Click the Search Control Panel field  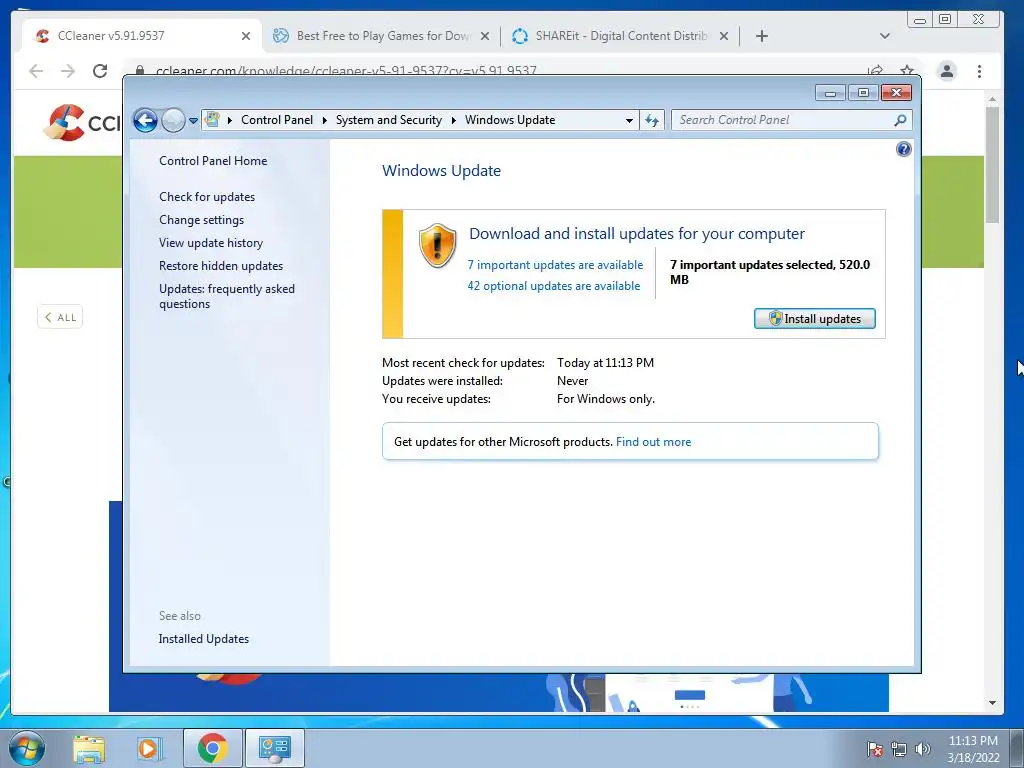791,120
